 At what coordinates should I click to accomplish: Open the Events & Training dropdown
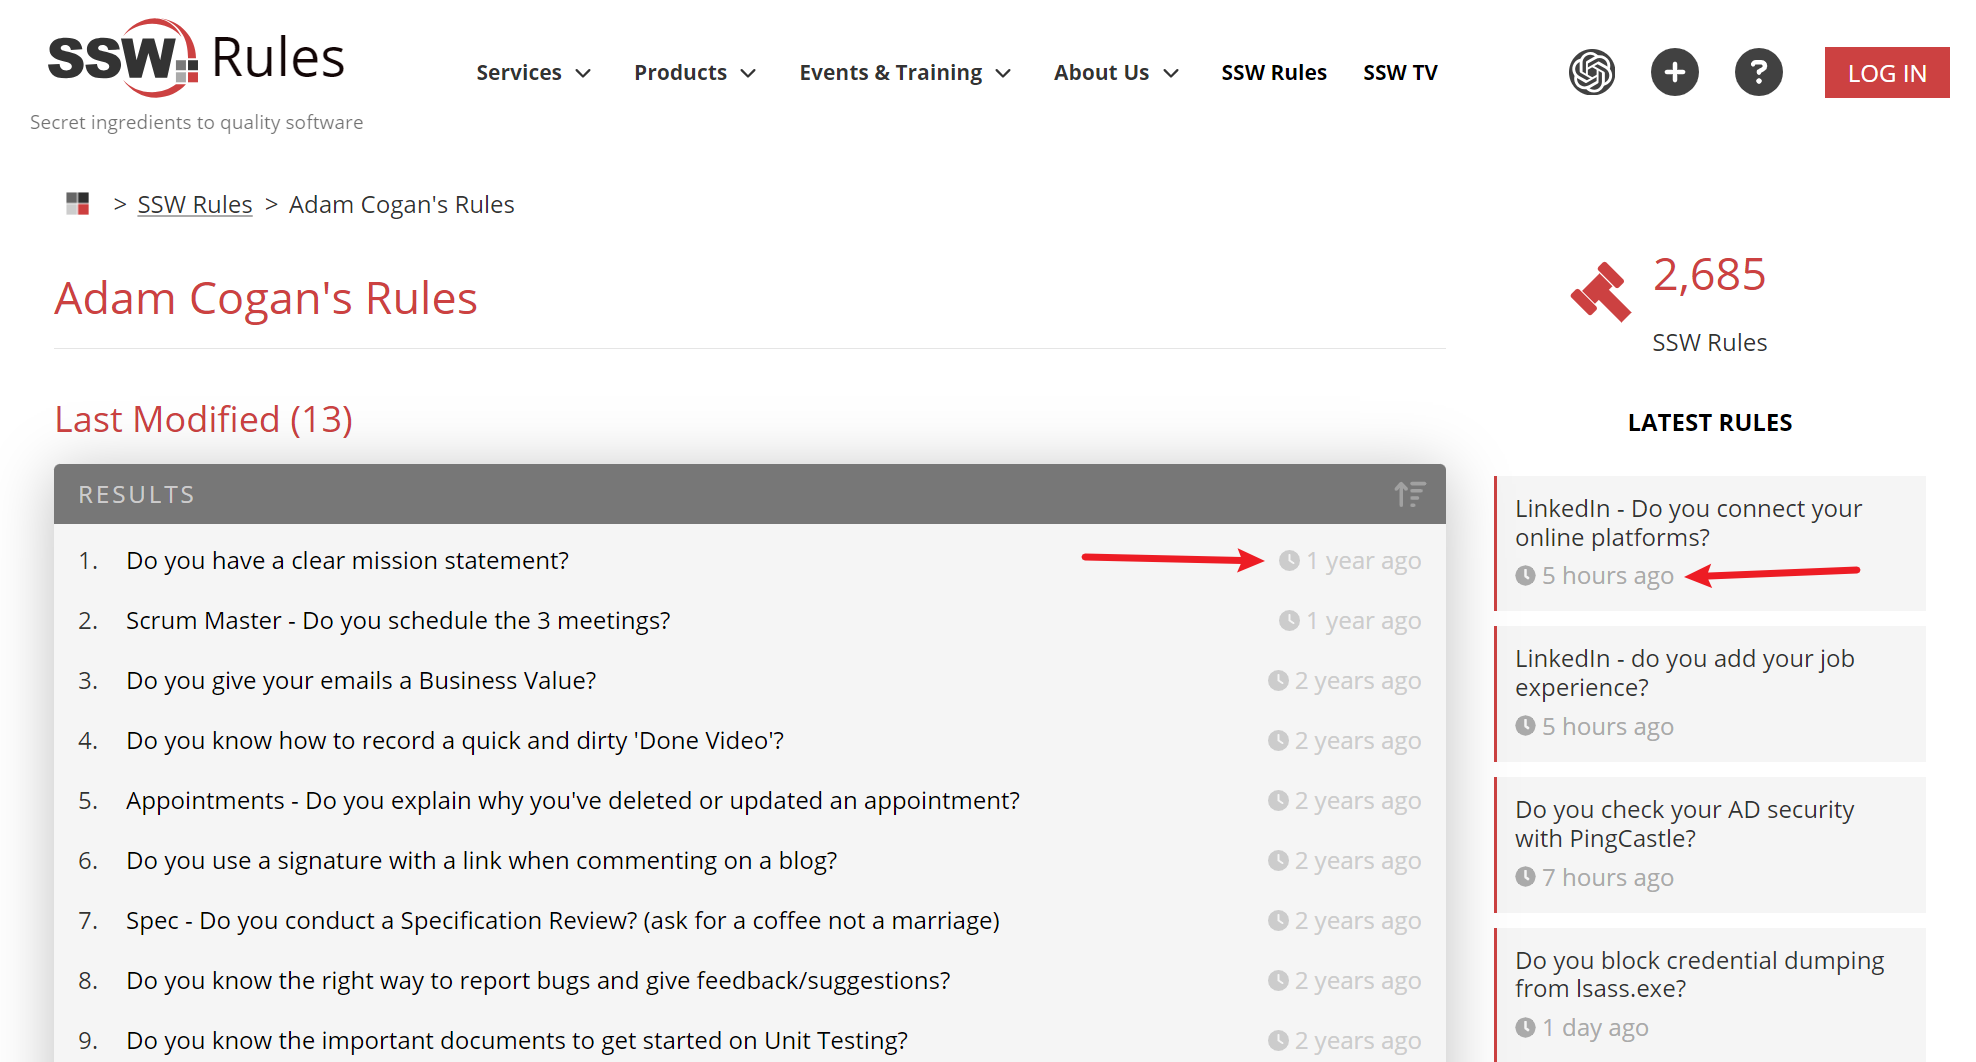904,73
